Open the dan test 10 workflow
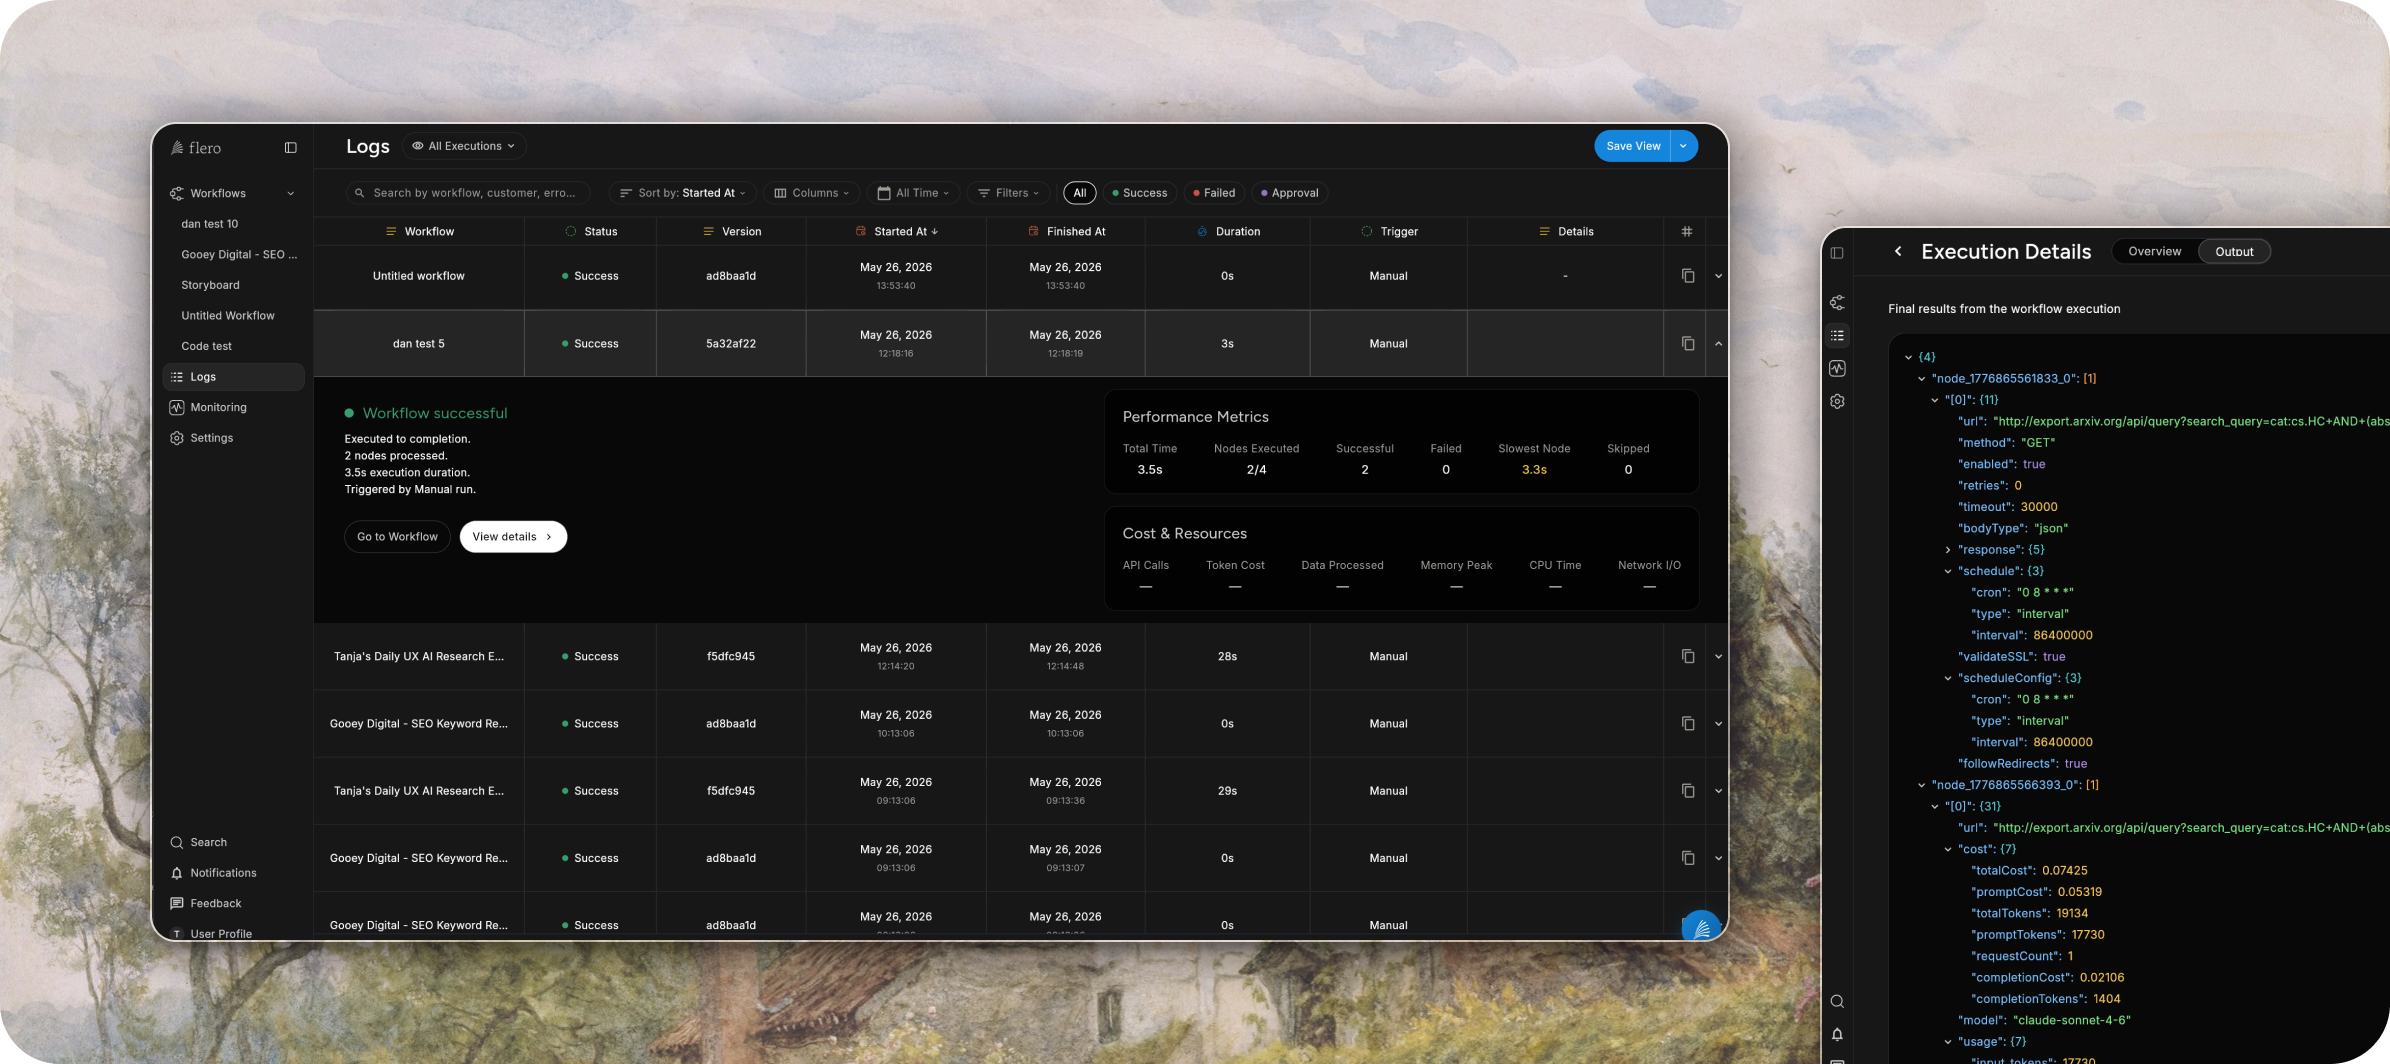Screen dimensions: 2390x1064 210,224
